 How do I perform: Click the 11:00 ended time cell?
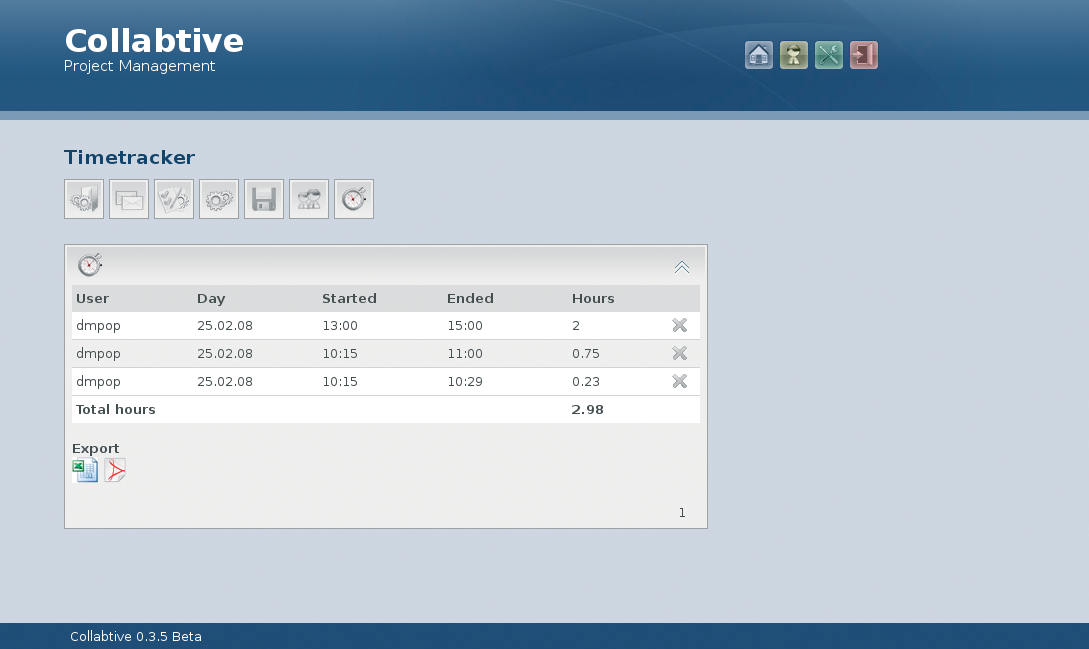[x=465, y=353]
